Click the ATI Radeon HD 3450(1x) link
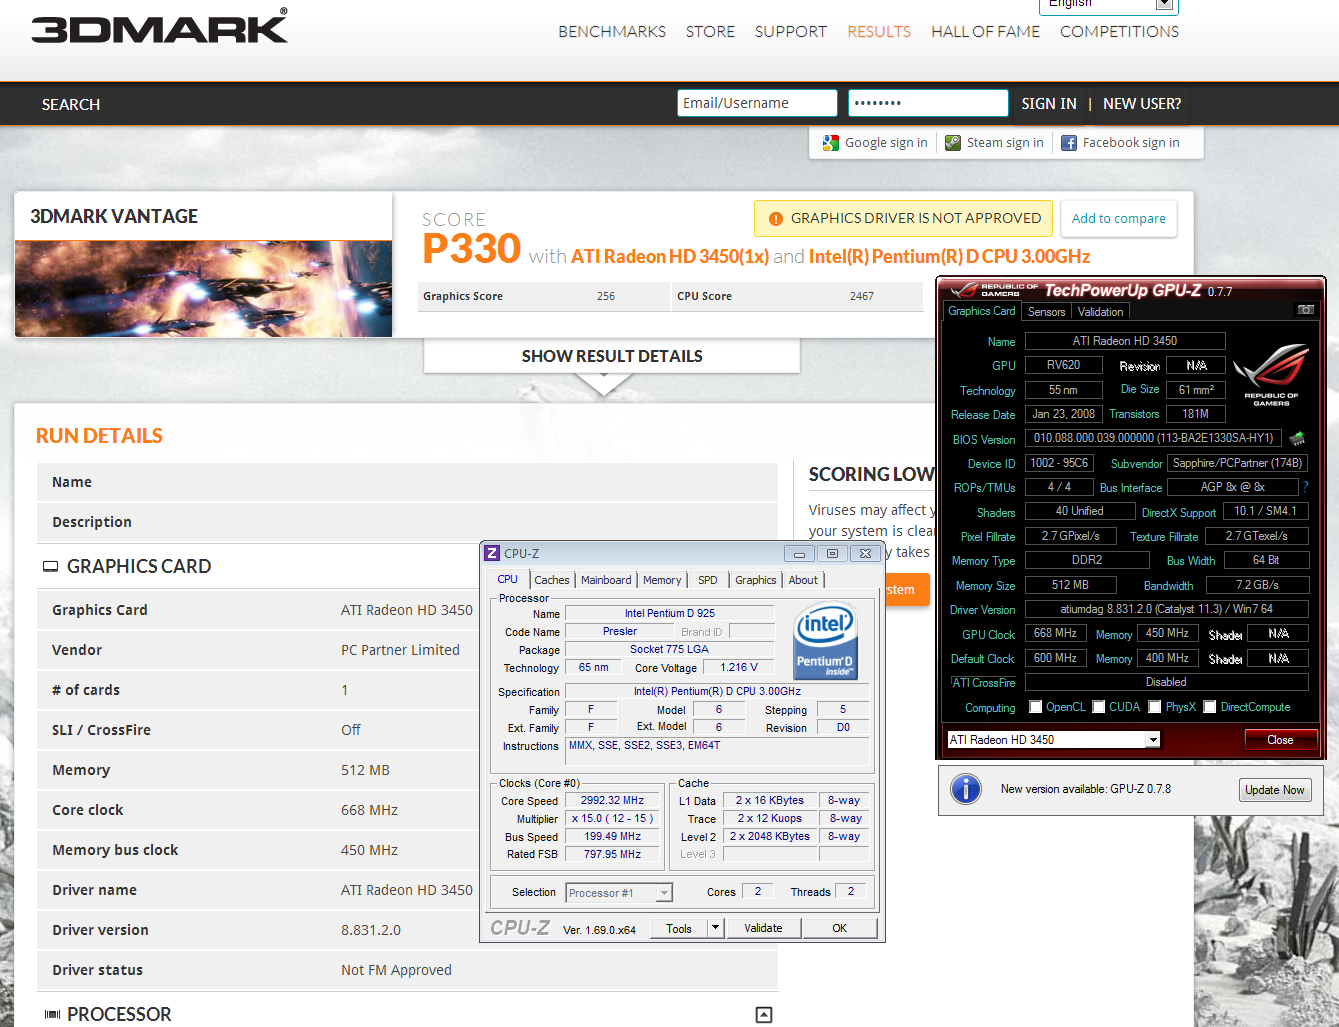Viewport: 1339px width, 1027px height. tap(670, 257)
